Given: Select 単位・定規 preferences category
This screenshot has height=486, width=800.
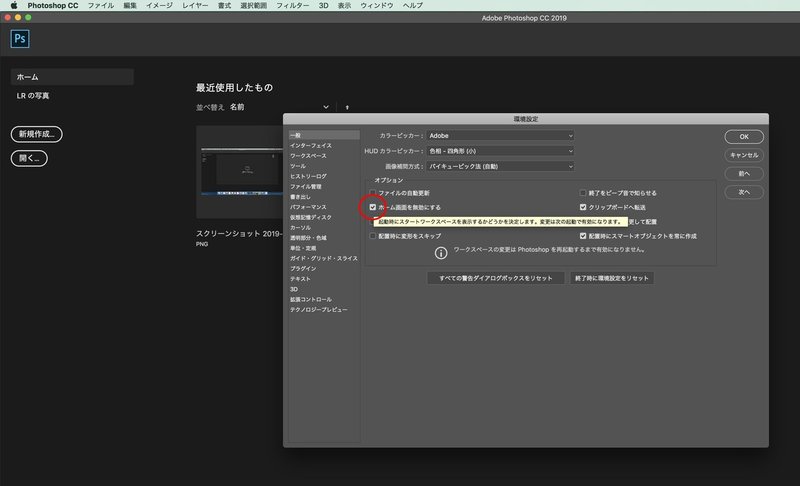Looking at the screenshot, I should [x=303, y=248].
